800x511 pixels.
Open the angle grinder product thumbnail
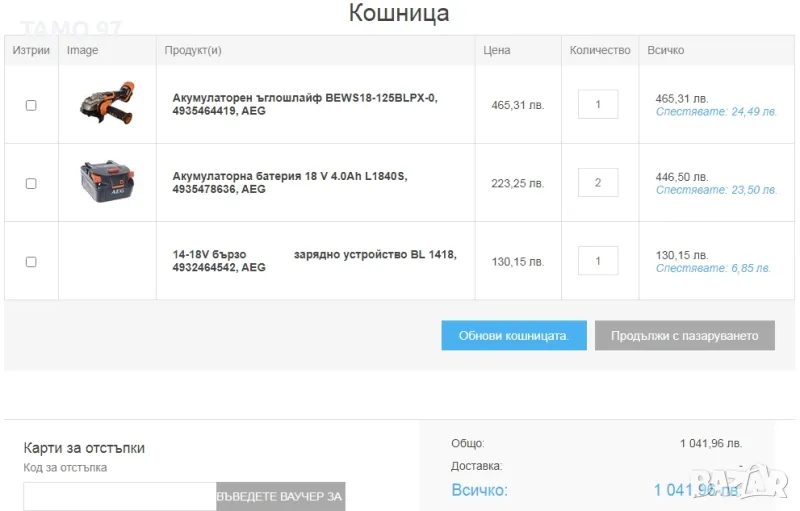click(x=107, y=103)
